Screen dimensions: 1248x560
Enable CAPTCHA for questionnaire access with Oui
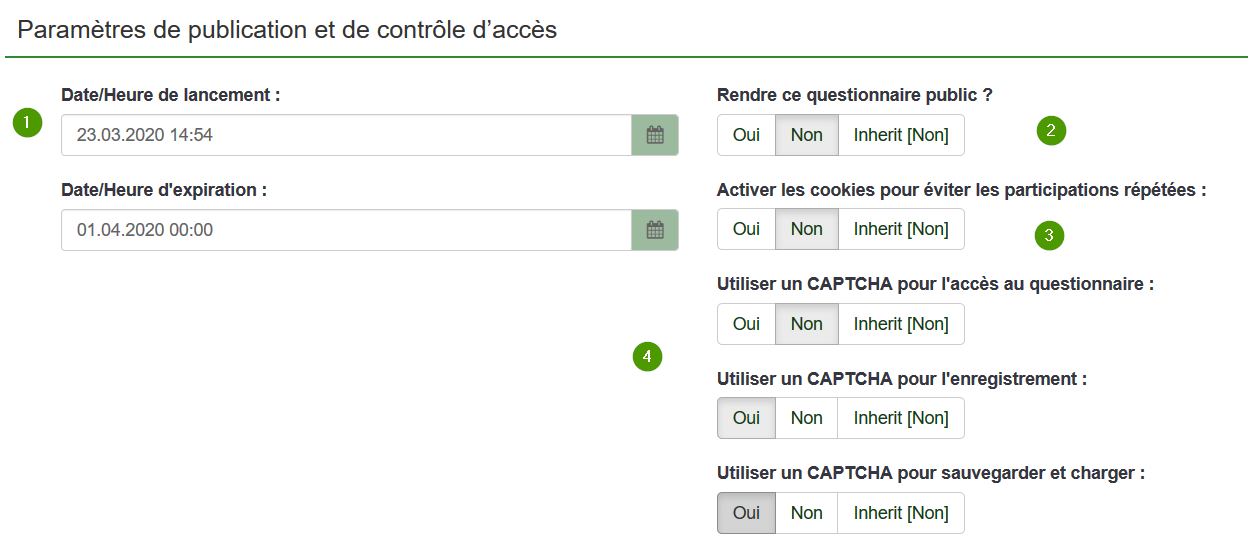(746, 324)
